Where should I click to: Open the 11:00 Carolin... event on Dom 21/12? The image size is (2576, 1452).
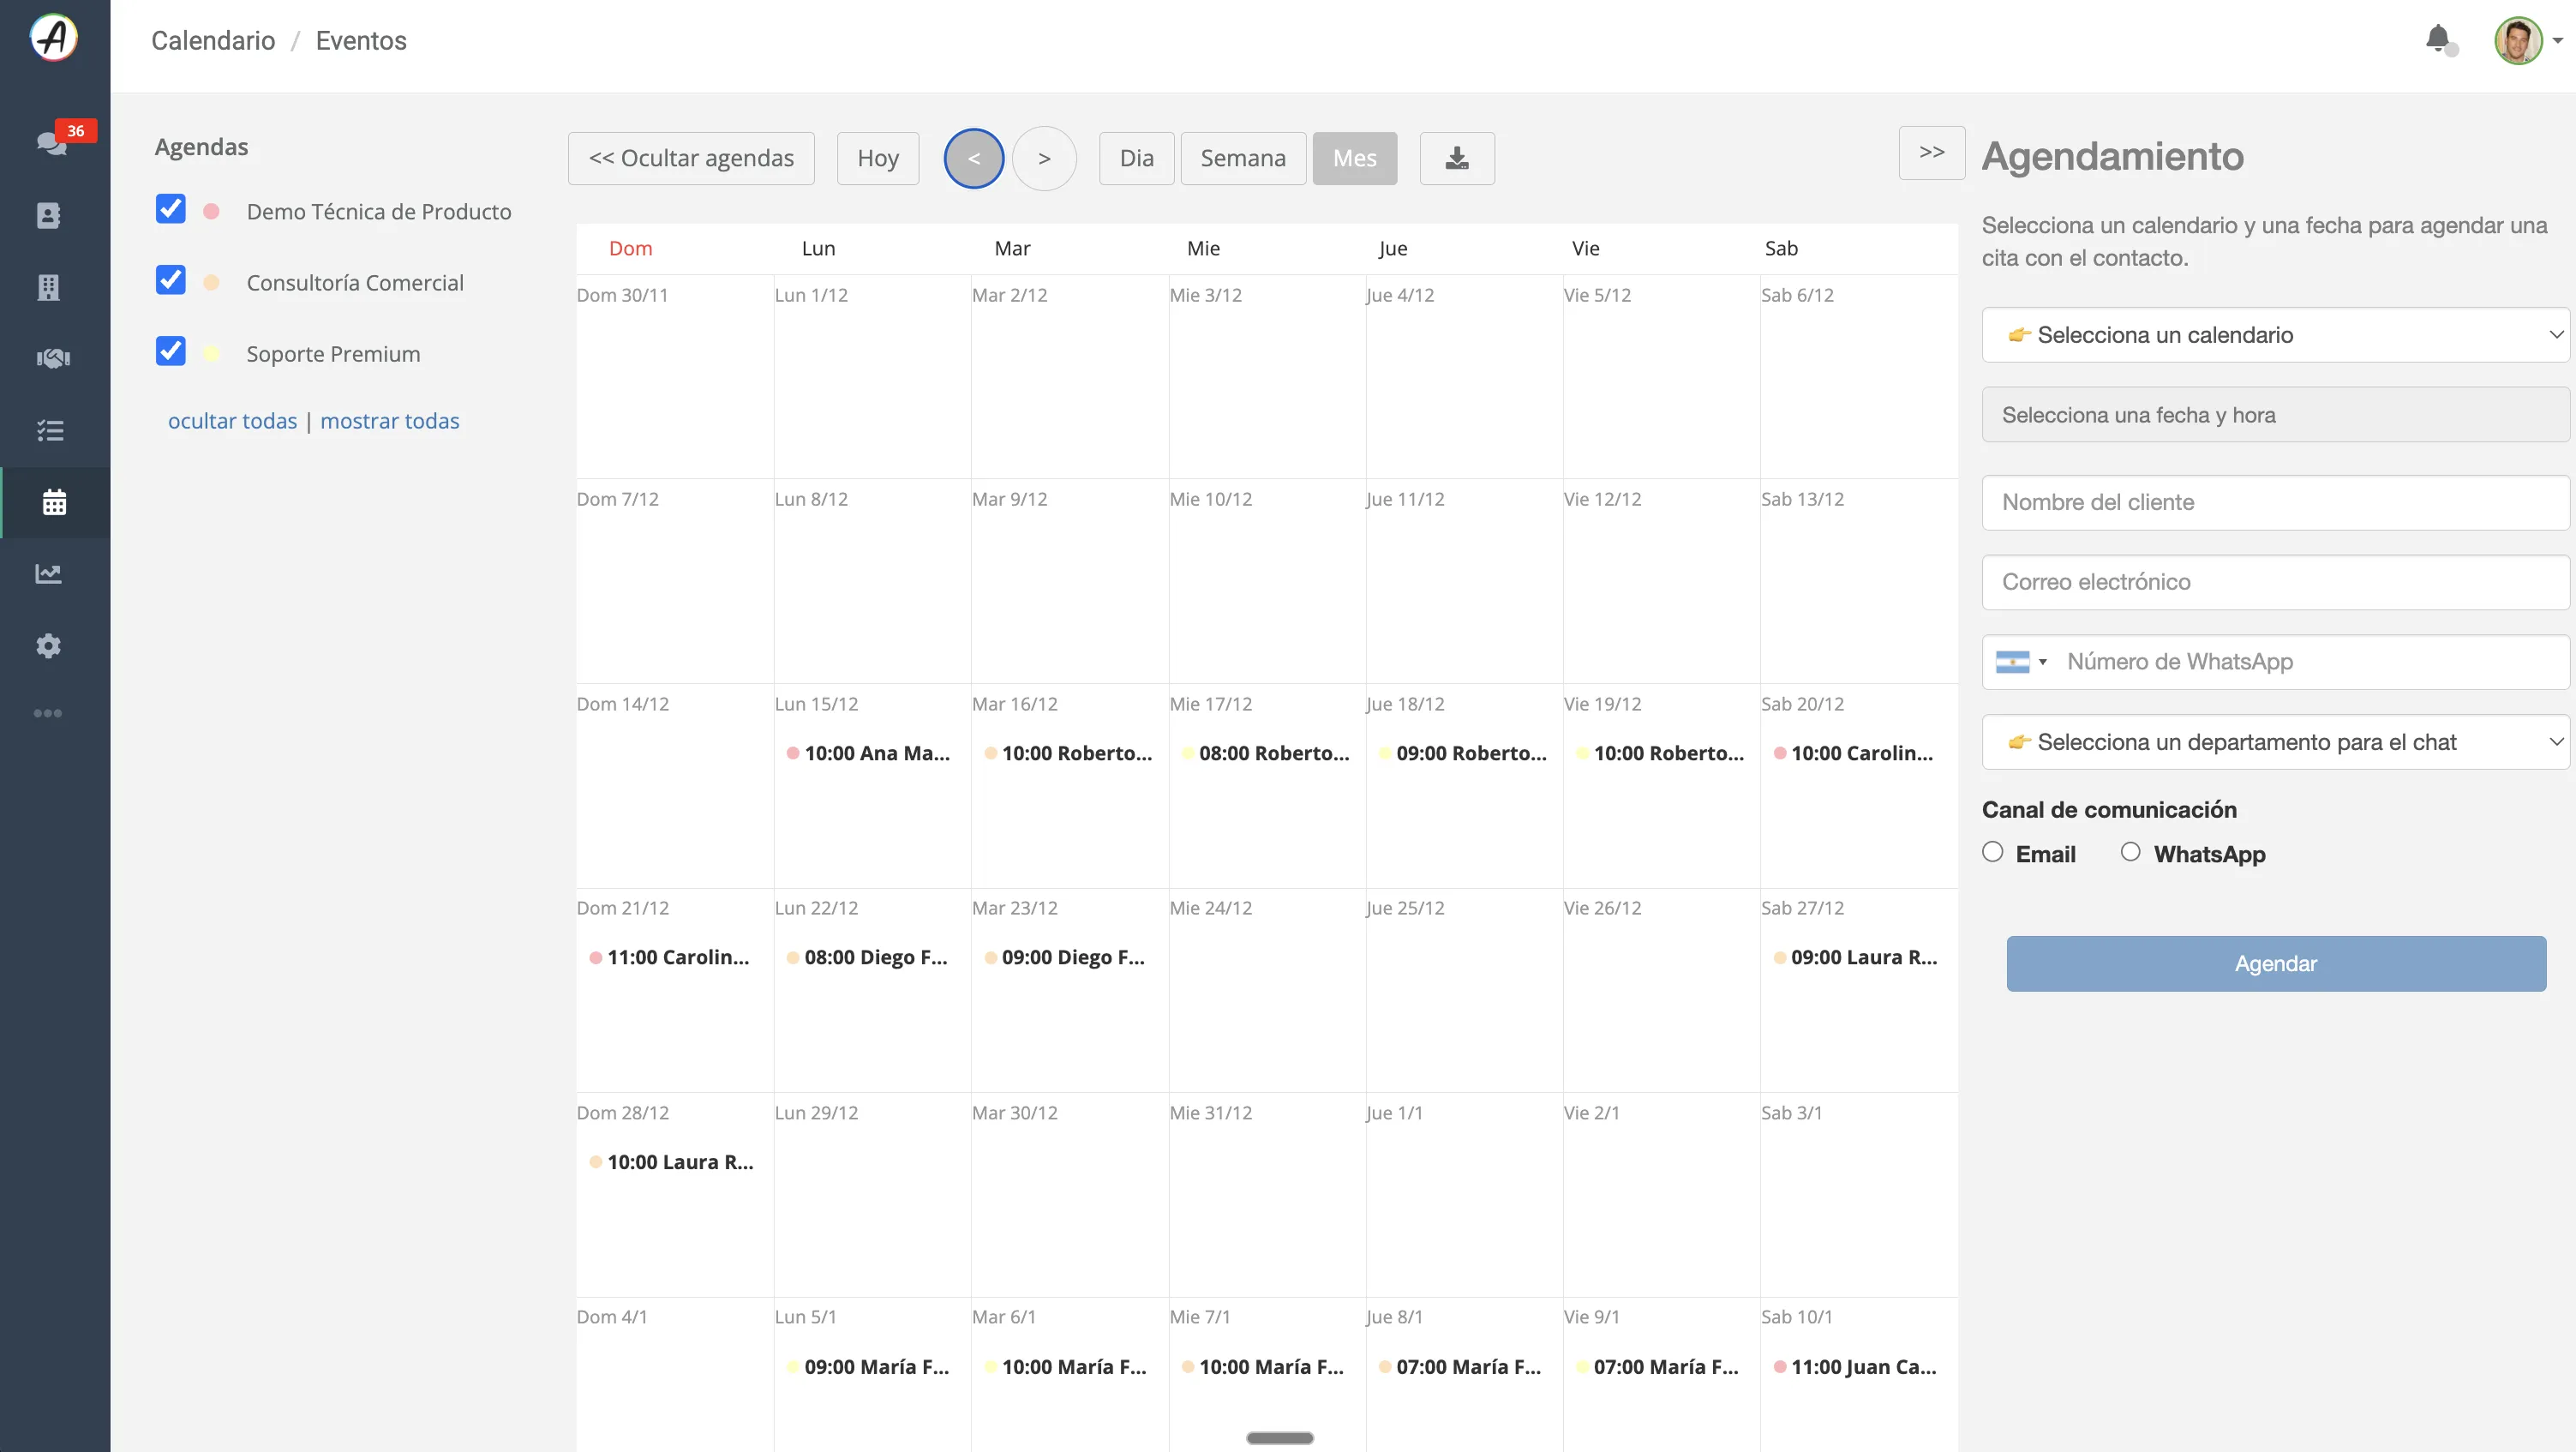click(x=669, y=957)
